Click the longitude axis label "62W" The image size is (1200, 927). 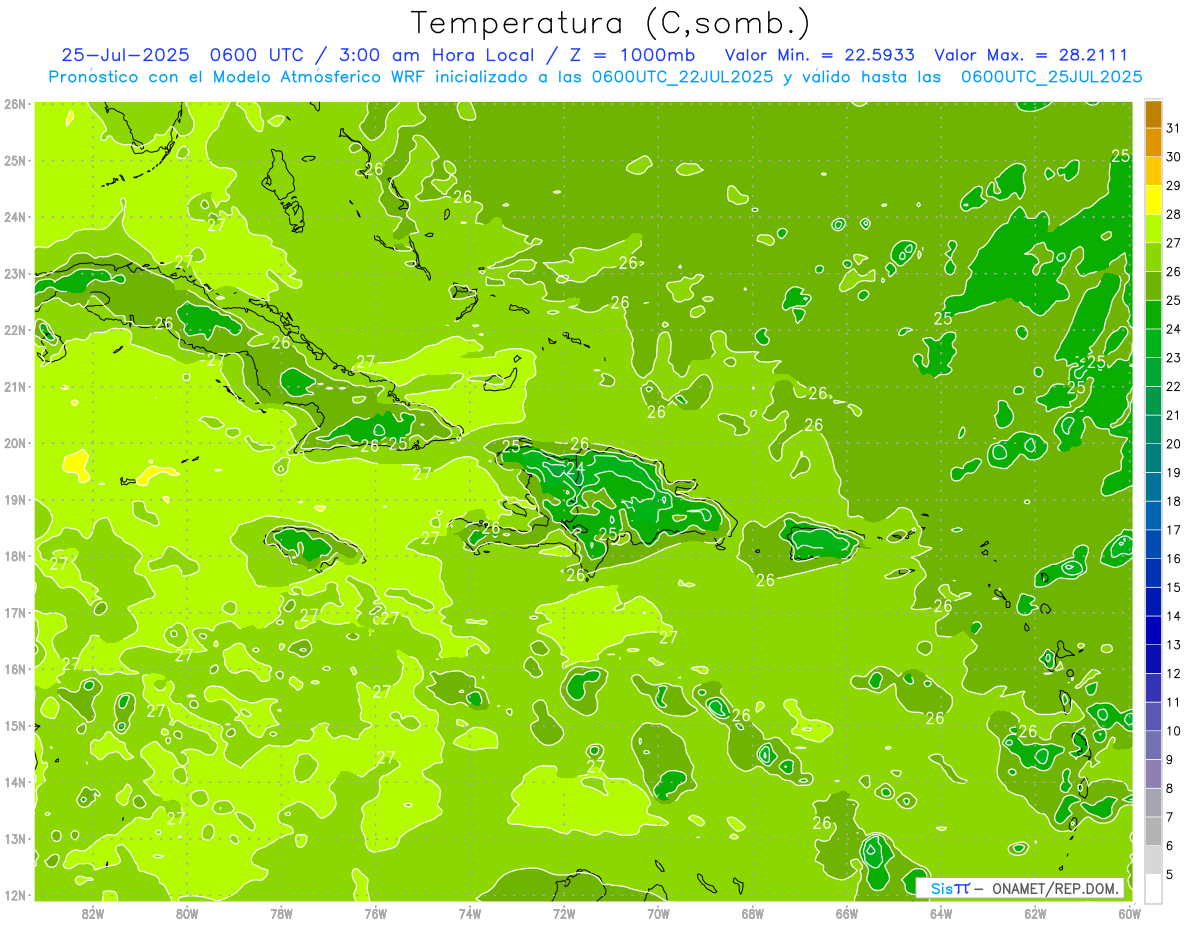pos(1035,913)
